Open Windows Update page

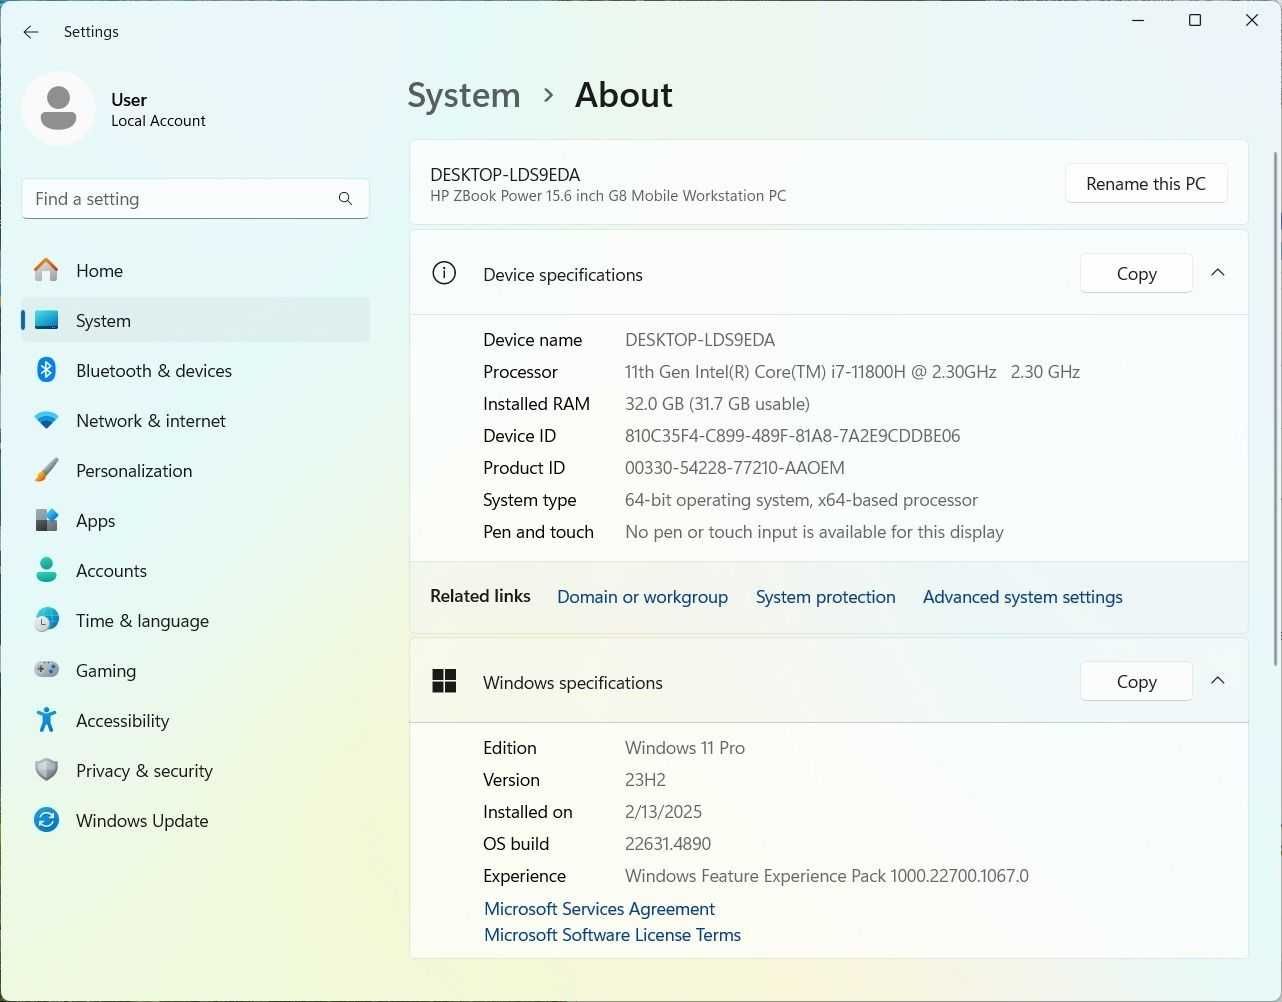pos(196,820)
